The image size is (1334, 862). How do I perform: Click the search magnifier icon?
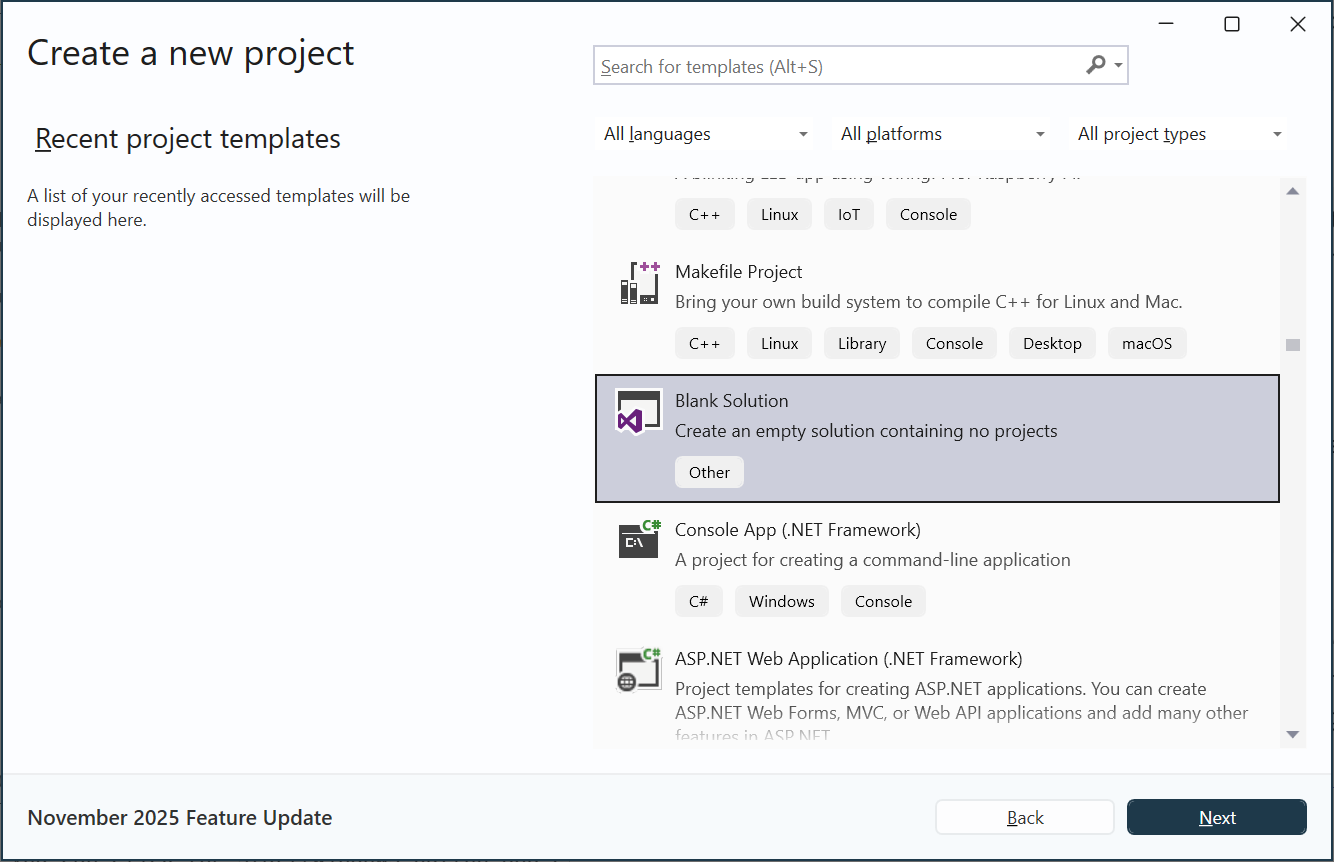point(1096,66)
